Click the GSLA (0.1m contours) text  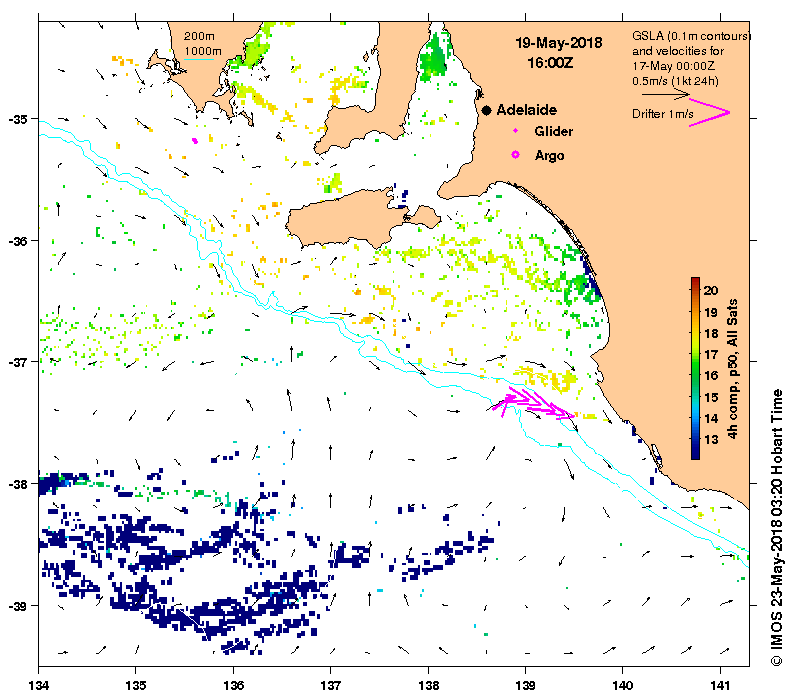691,36
